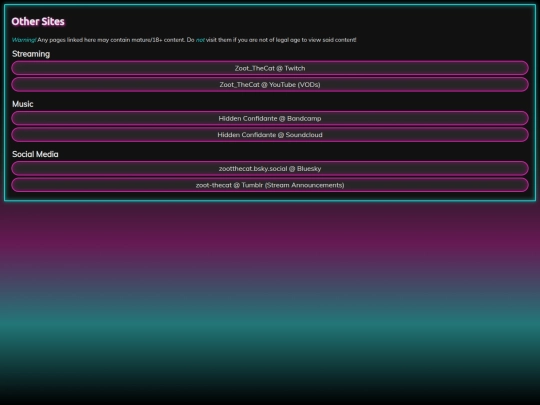The image size is (540, 405).
Task: Open the Zoot_TheCat @ YouTube (VODs) link
Action: click(x=270, y=85)
